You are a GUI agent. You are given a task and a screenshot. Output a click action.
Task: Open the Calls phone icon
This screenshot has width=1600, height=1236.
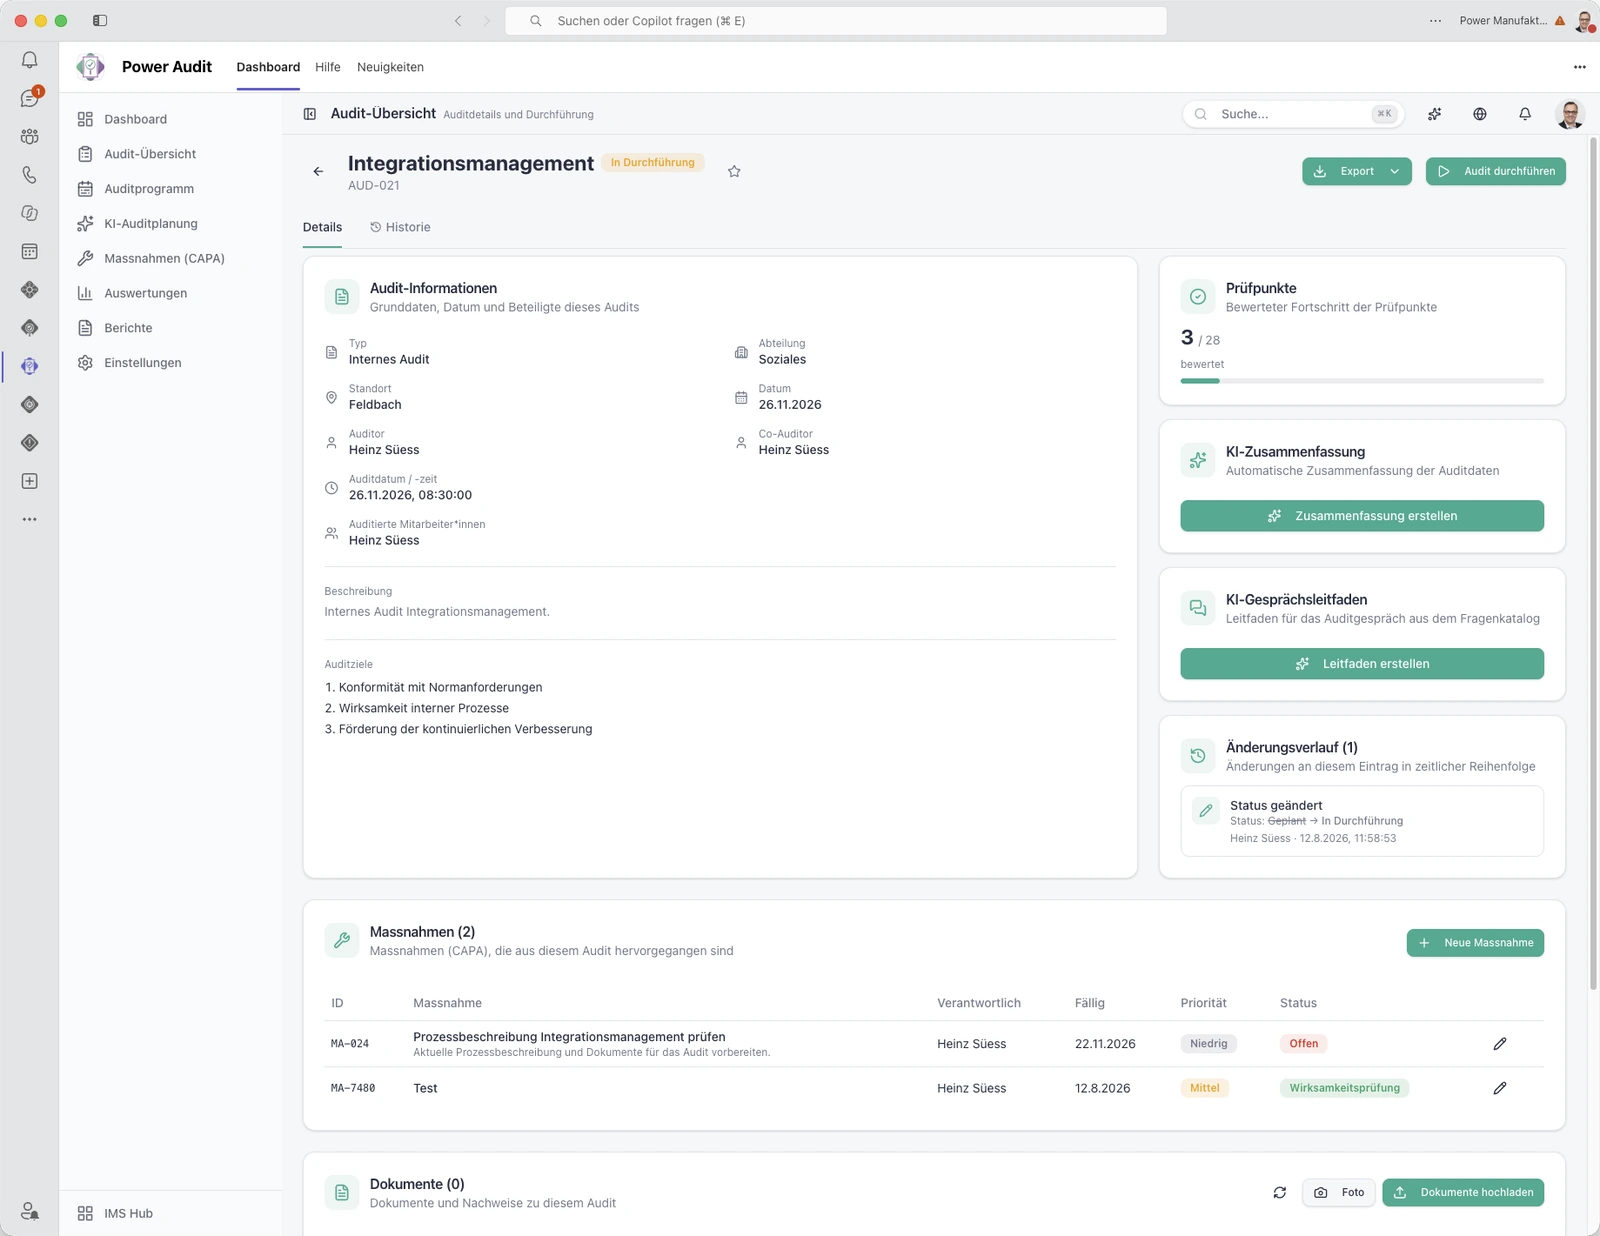tap(30, 175)
